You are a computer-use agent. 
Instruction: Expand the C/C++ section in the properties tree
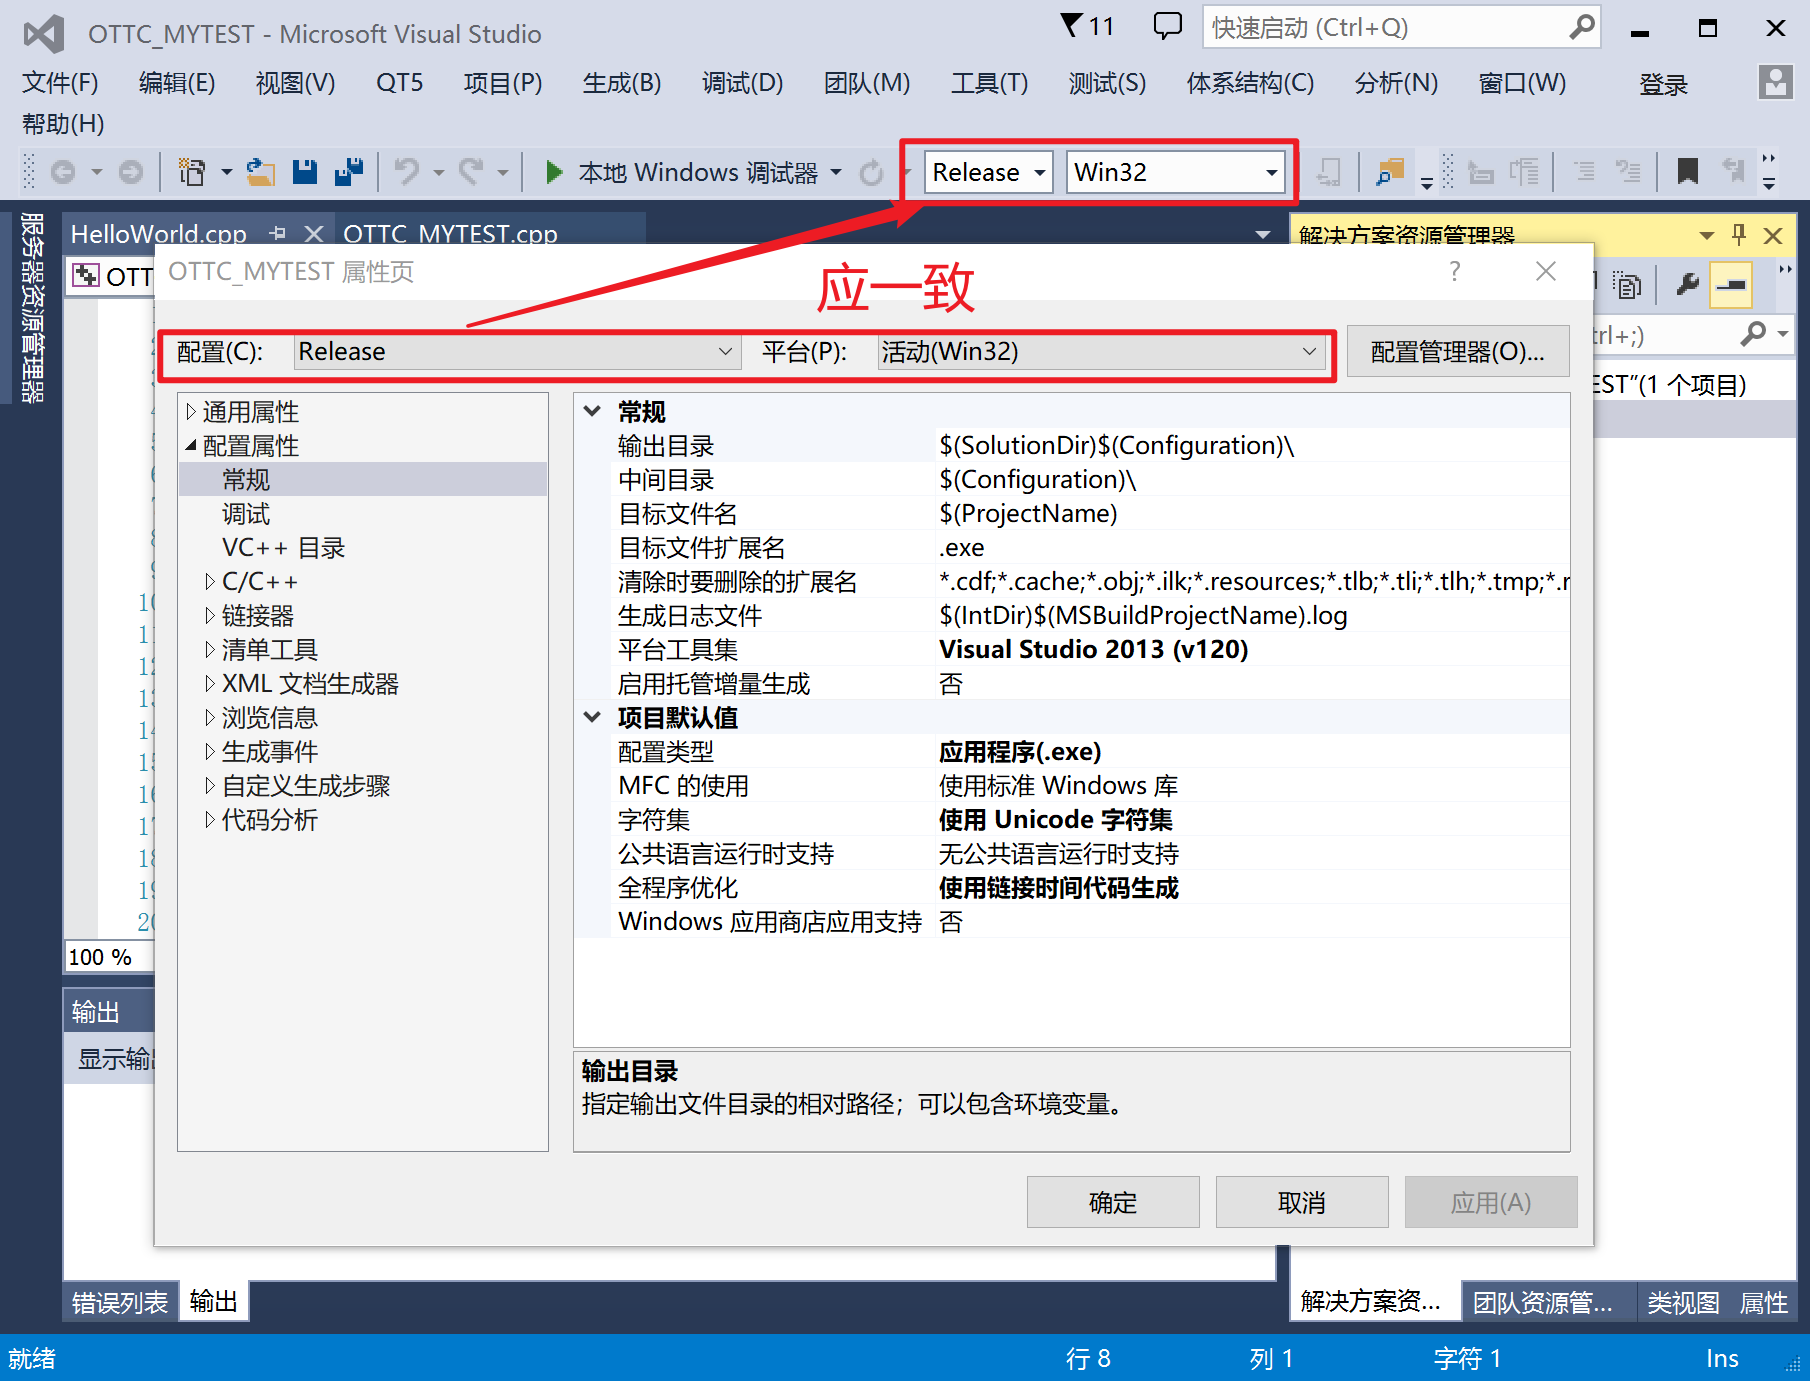click(210, 581)
